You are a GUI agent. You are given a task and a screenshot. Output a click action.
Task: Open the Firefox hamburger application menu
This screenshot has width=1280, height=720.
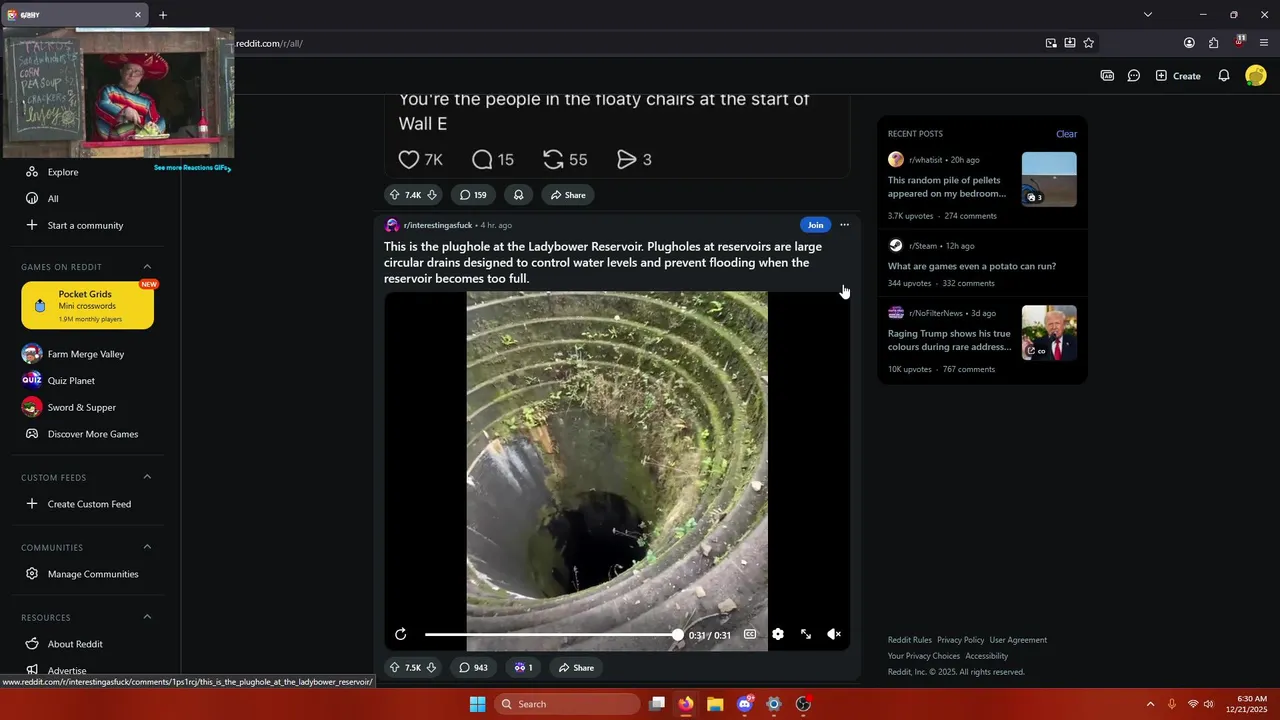tap(1264, 43)
